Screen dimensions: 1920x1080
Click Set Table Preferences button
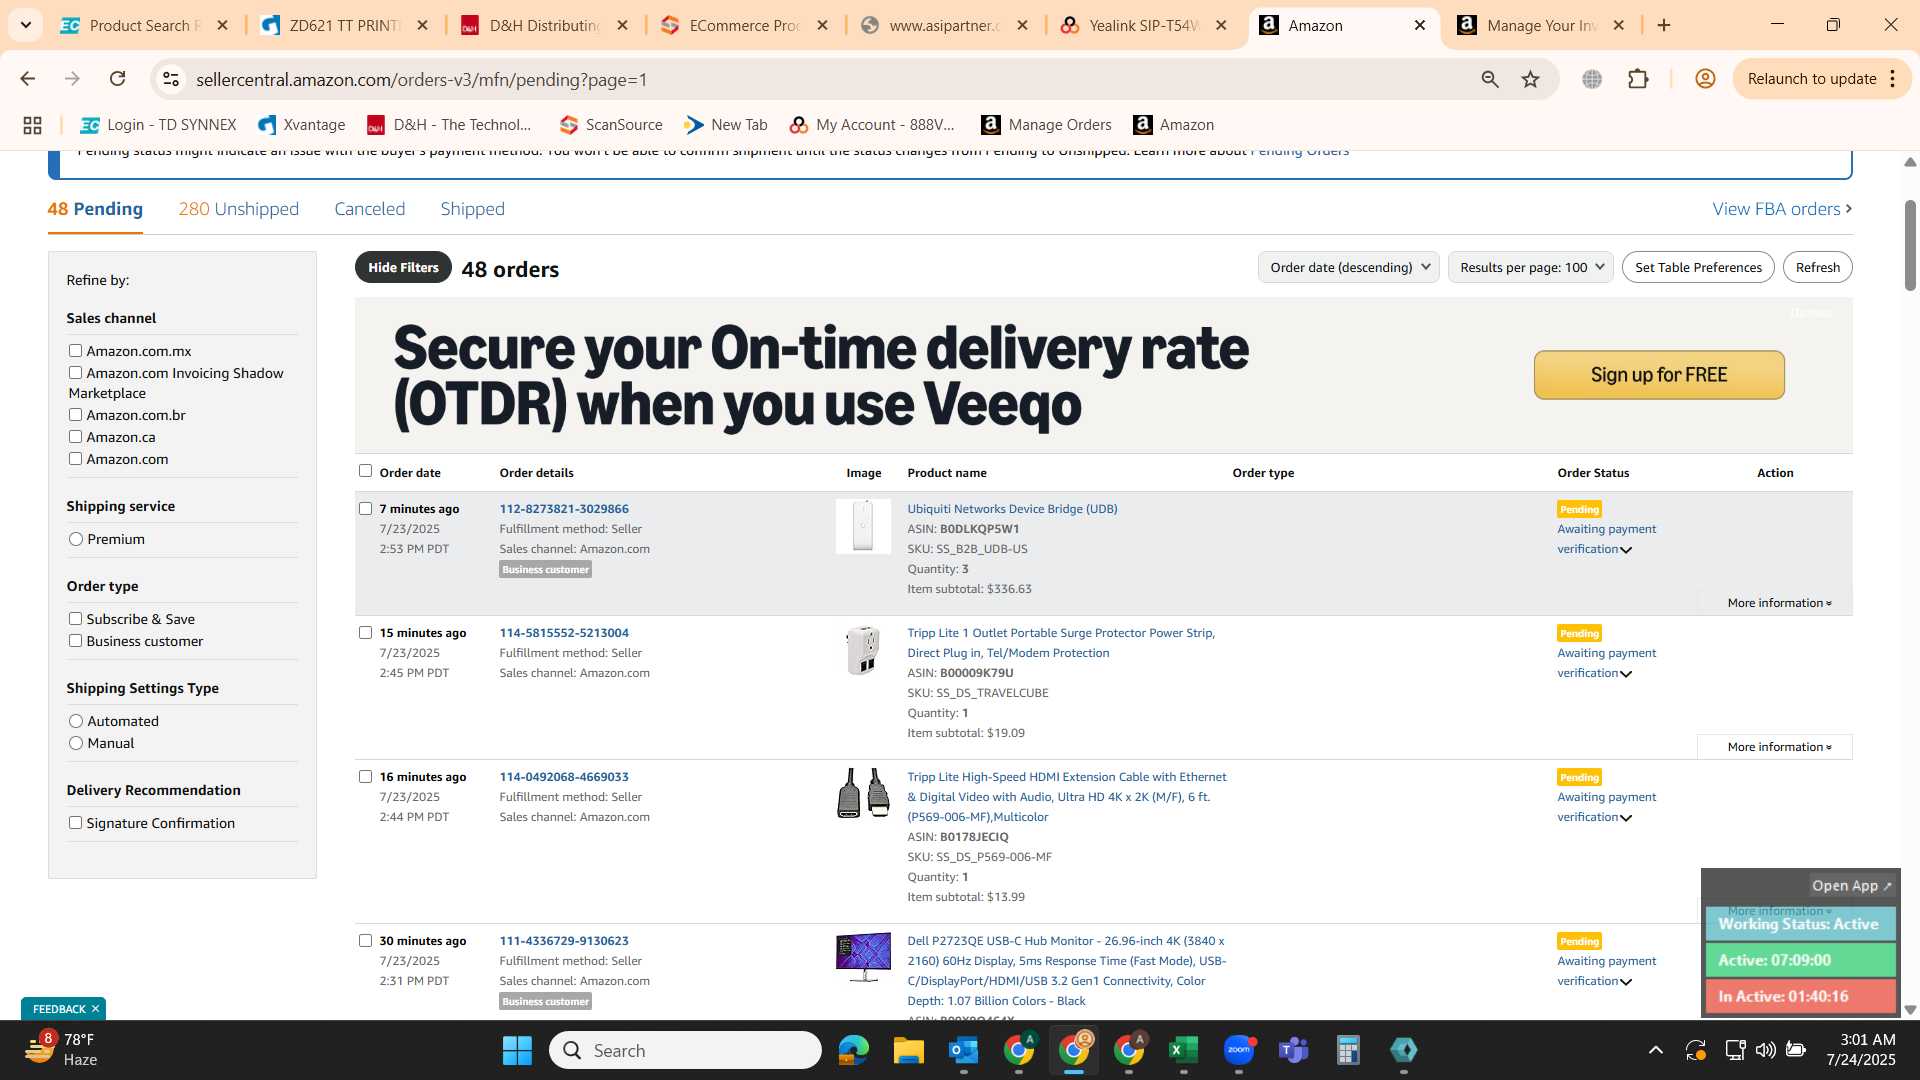click(x=1698, y=267)
